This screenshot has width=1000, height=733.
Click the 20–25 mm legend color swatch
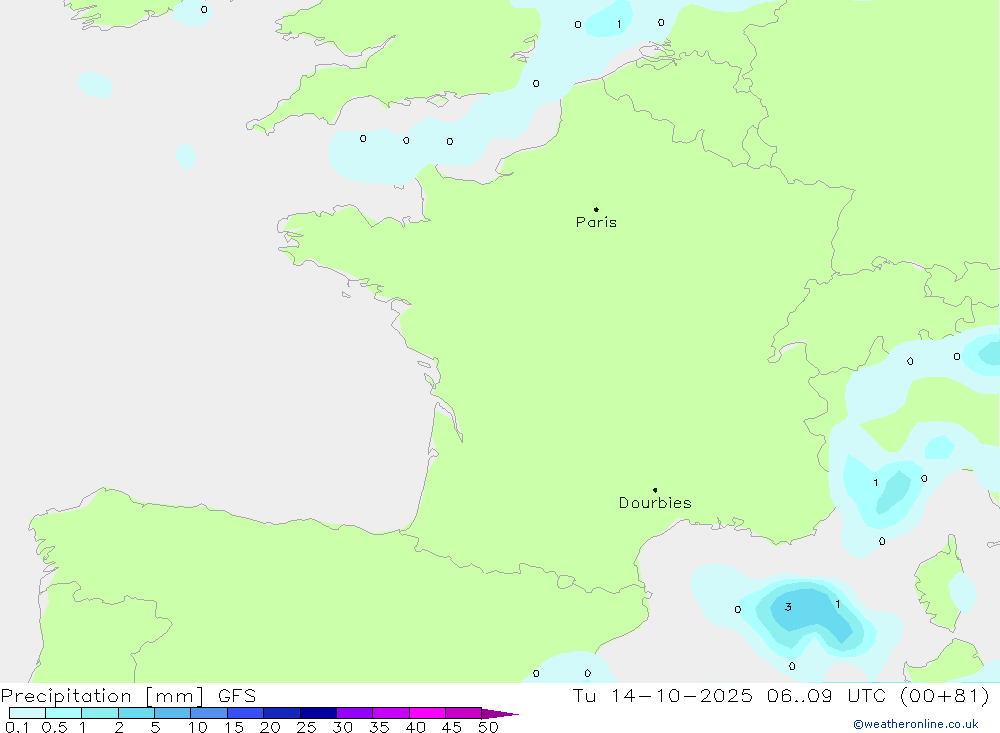(x=282, y=713)
